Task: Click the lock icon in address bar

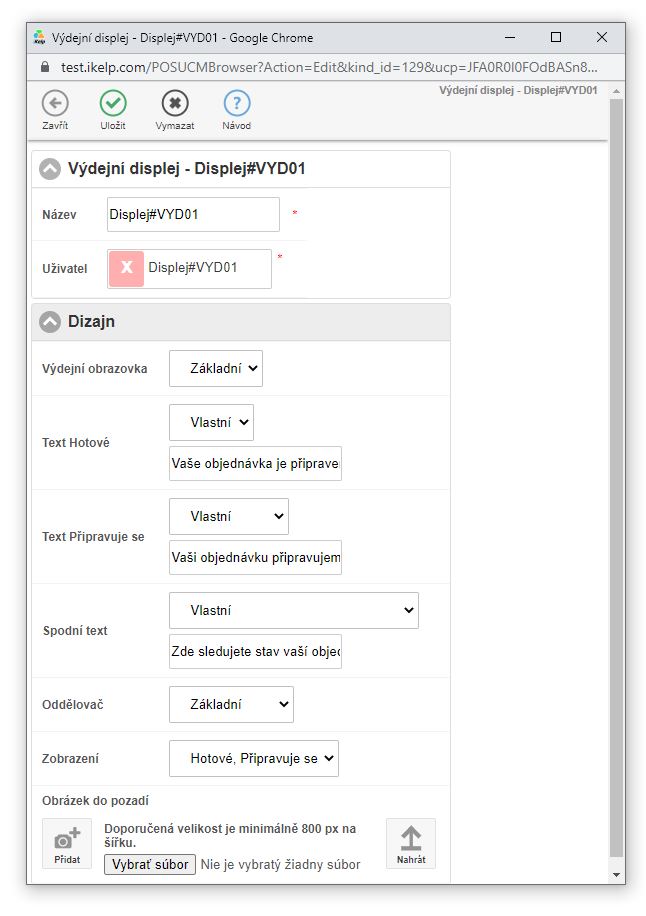Action: coord(44,67)
